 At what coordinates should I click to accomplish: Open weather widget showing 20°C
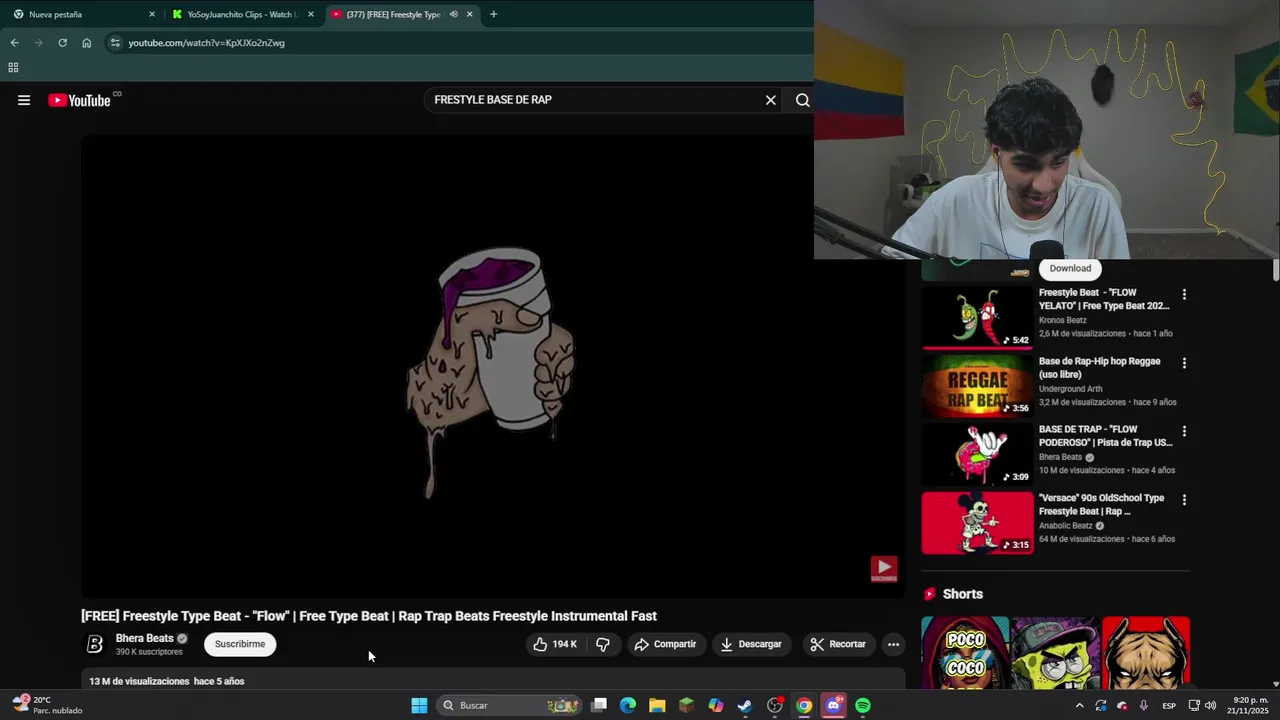pyautogui.click(x=48, y=705)
